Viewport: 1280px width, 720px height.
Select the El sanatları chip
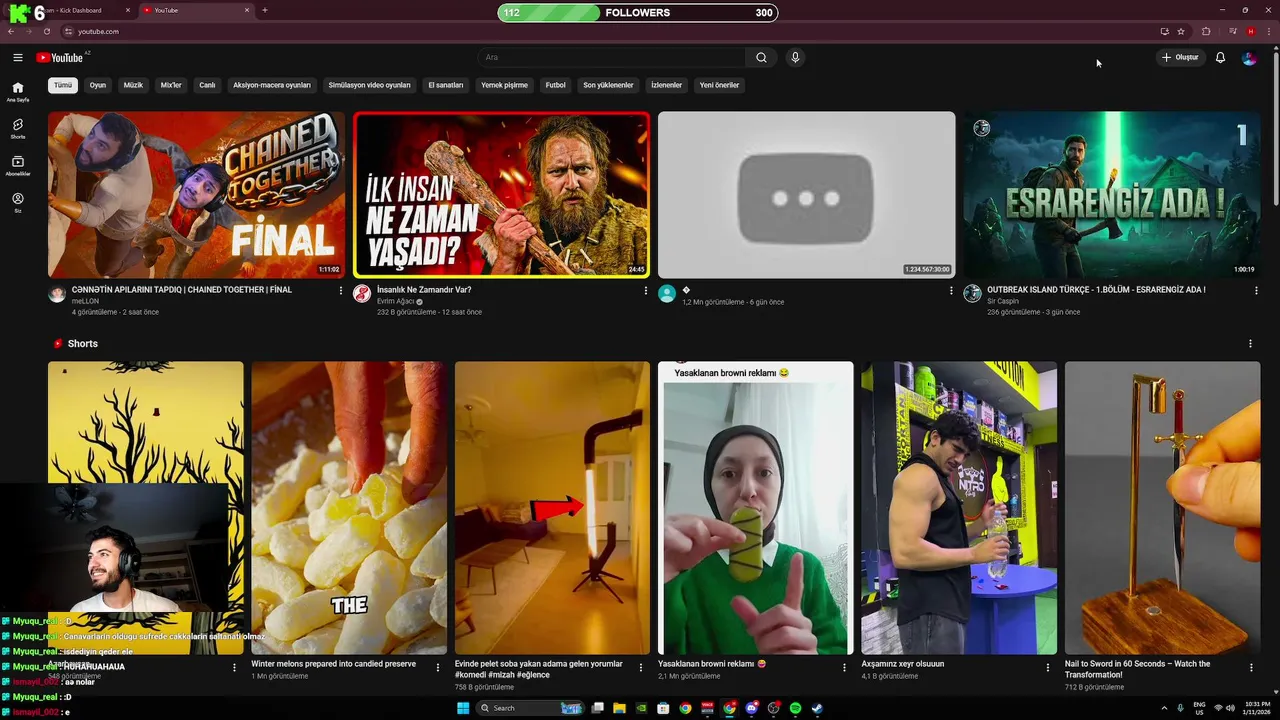pyautogui.click(x=446, y=85)
